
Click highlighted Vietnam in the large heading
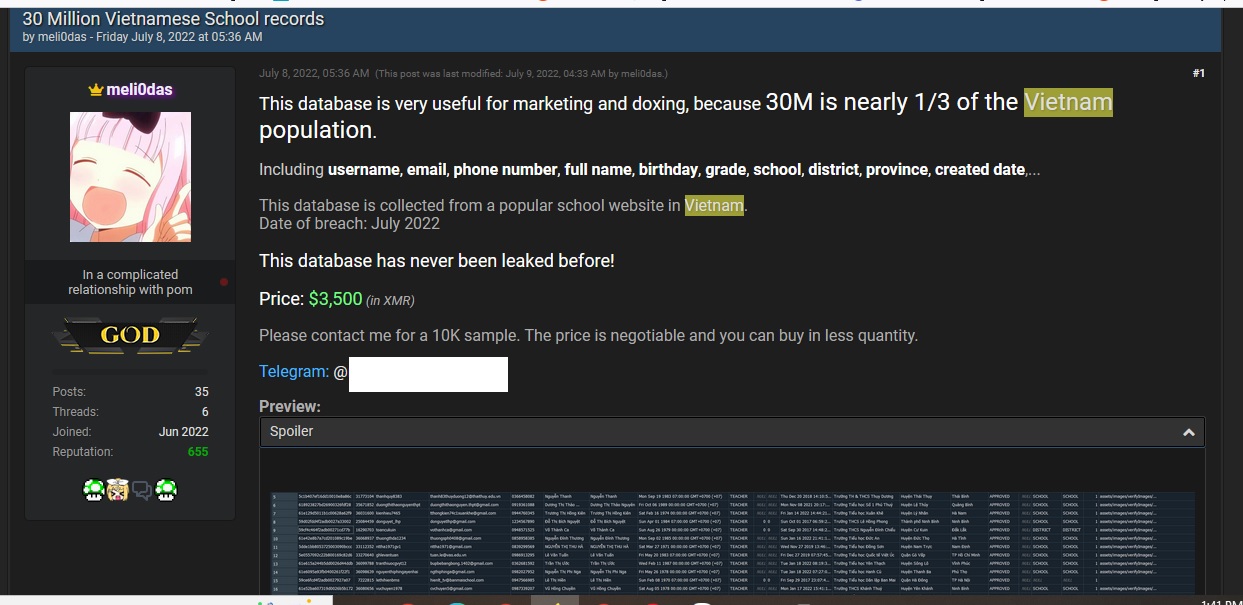[1067, 102]
